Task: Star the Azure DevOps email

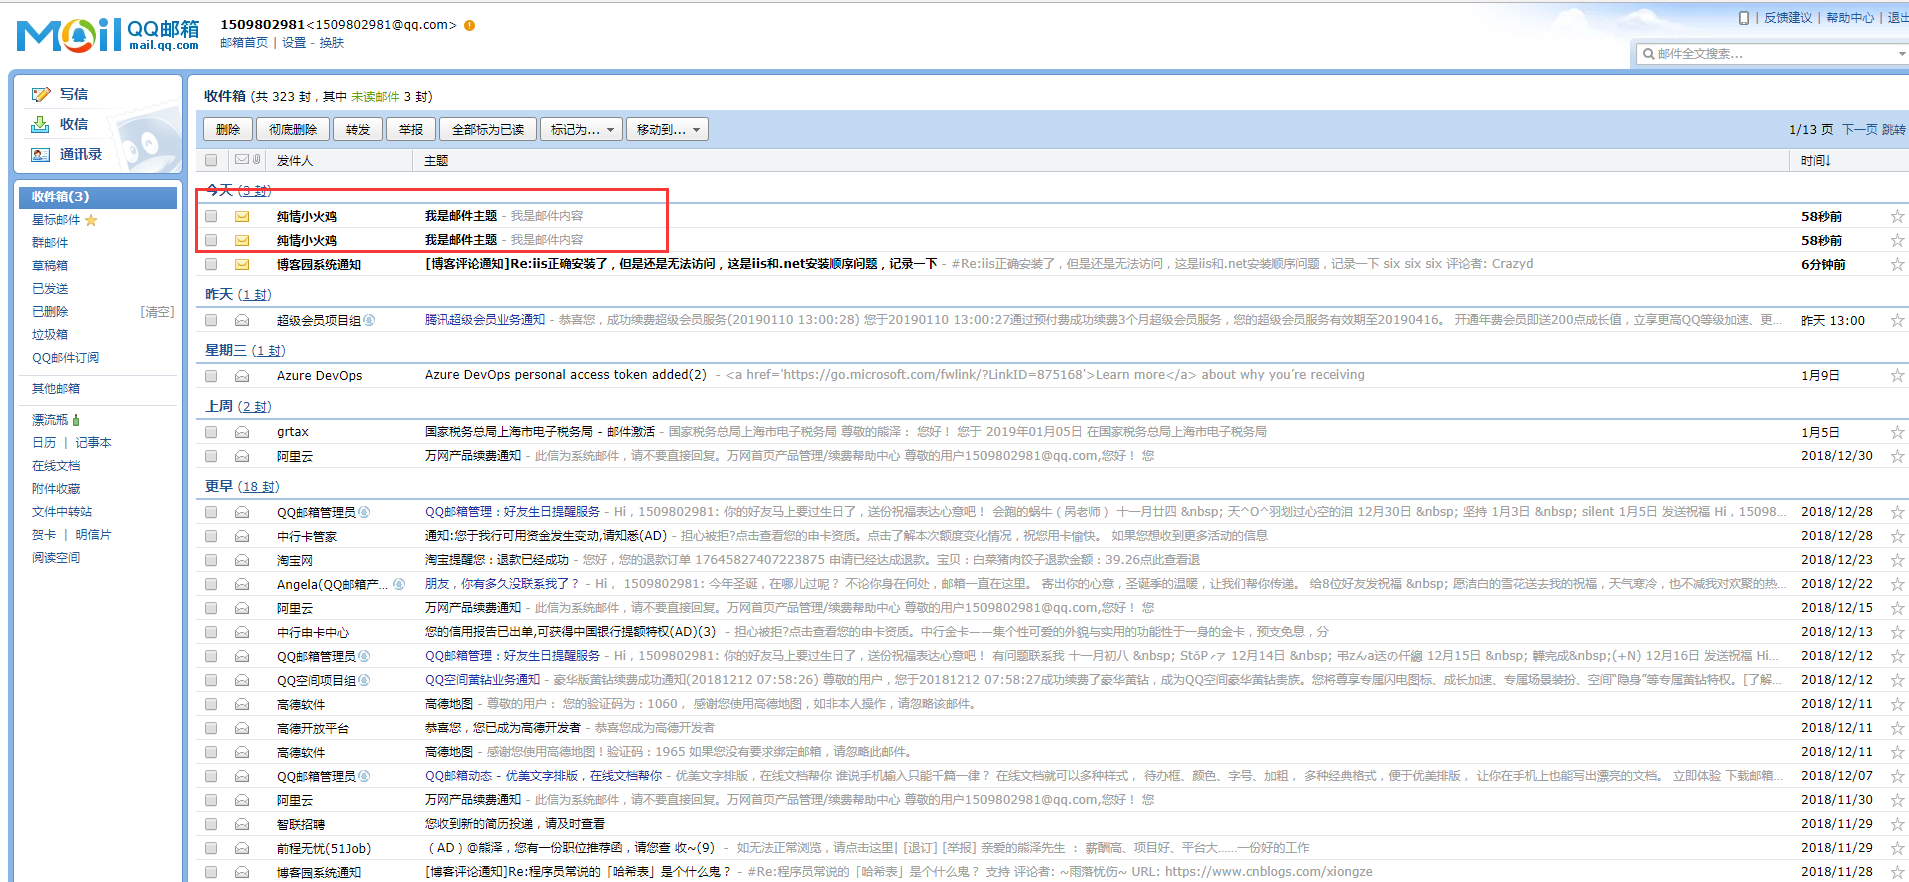Action: 1896,375
